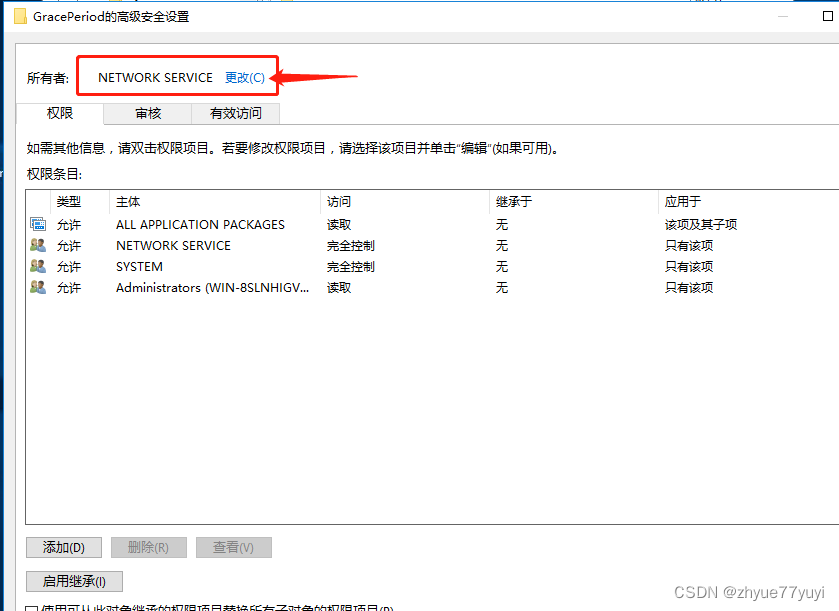The height and width of the screenshot is (611, 839).
Task: Click 只有该项 in the Administrators row
Action: pos(689,287)
